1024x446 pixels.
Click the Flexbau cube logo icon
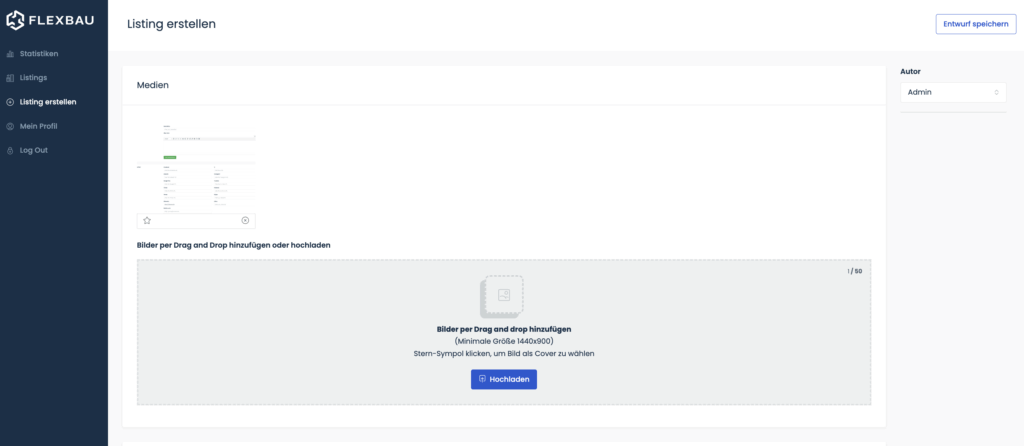click(15, 21)
